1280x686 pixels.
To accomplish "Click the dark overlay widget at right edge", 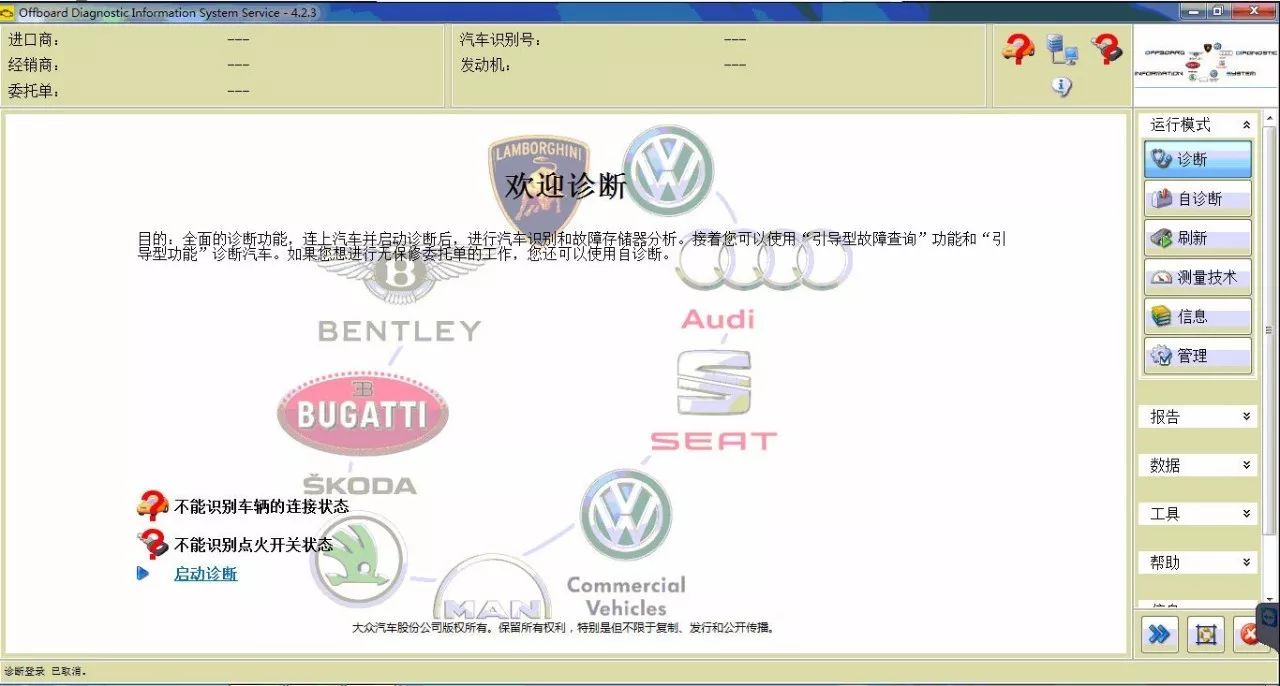I will [1269, 627].
